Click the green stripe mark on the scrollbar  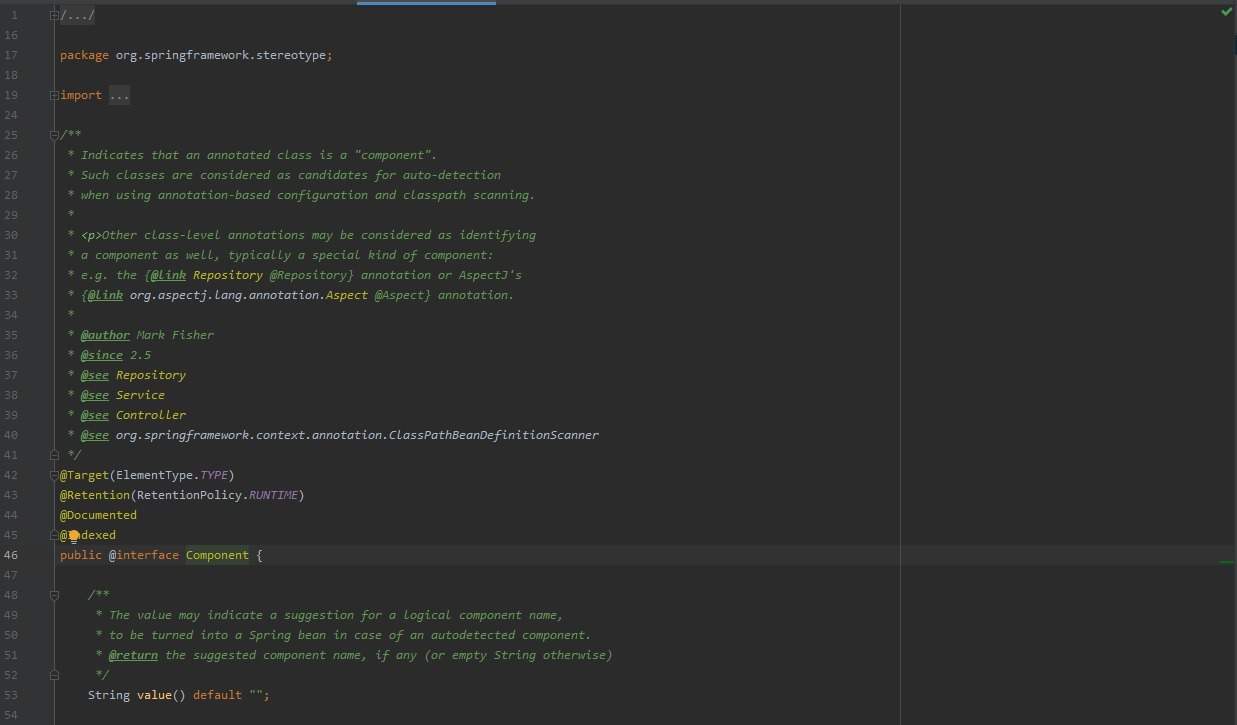tap(1227, 562)
